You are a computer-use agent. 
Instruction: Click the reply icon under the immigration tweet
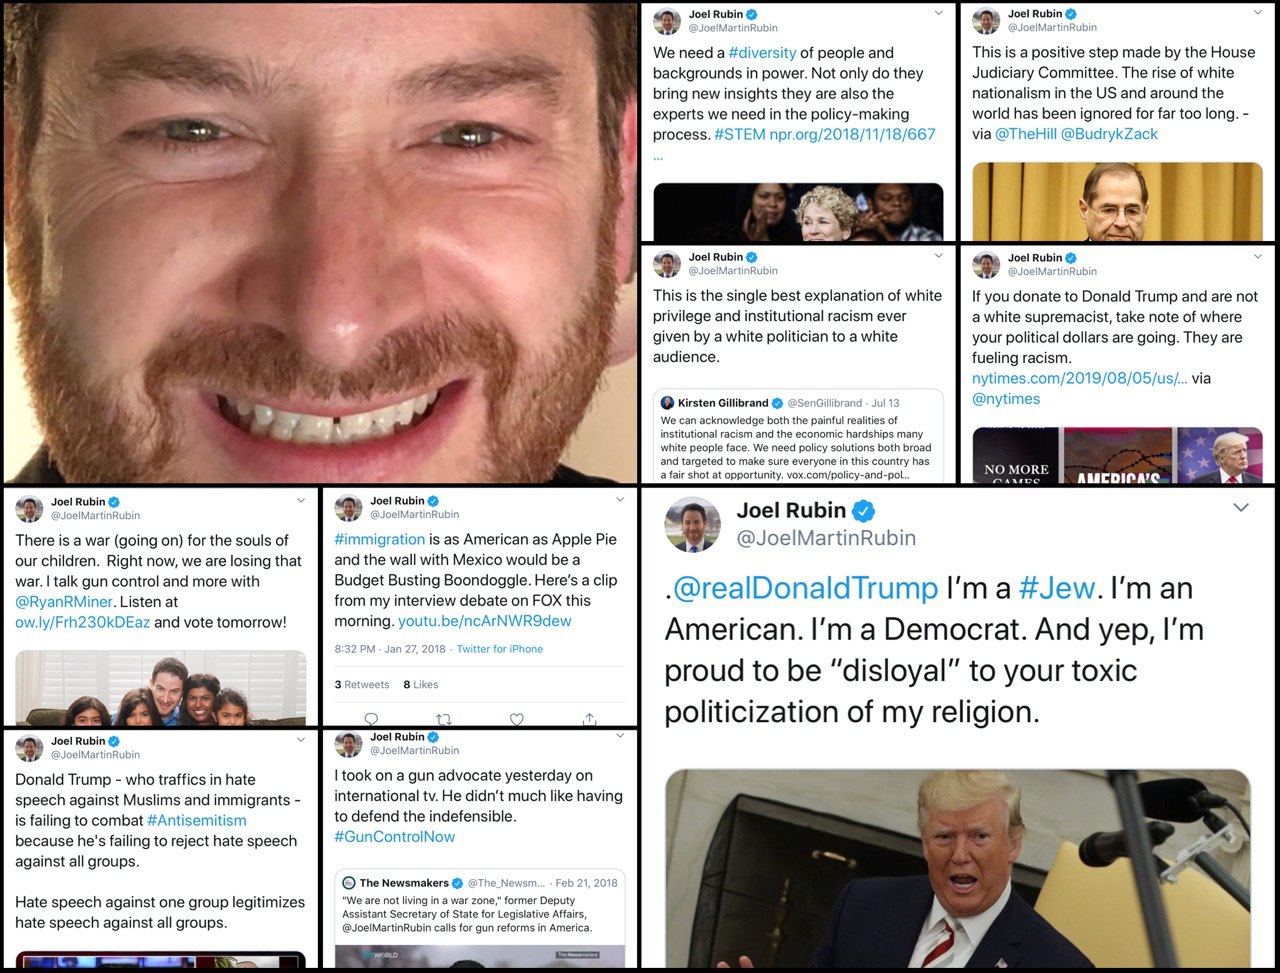pos(371,718)
